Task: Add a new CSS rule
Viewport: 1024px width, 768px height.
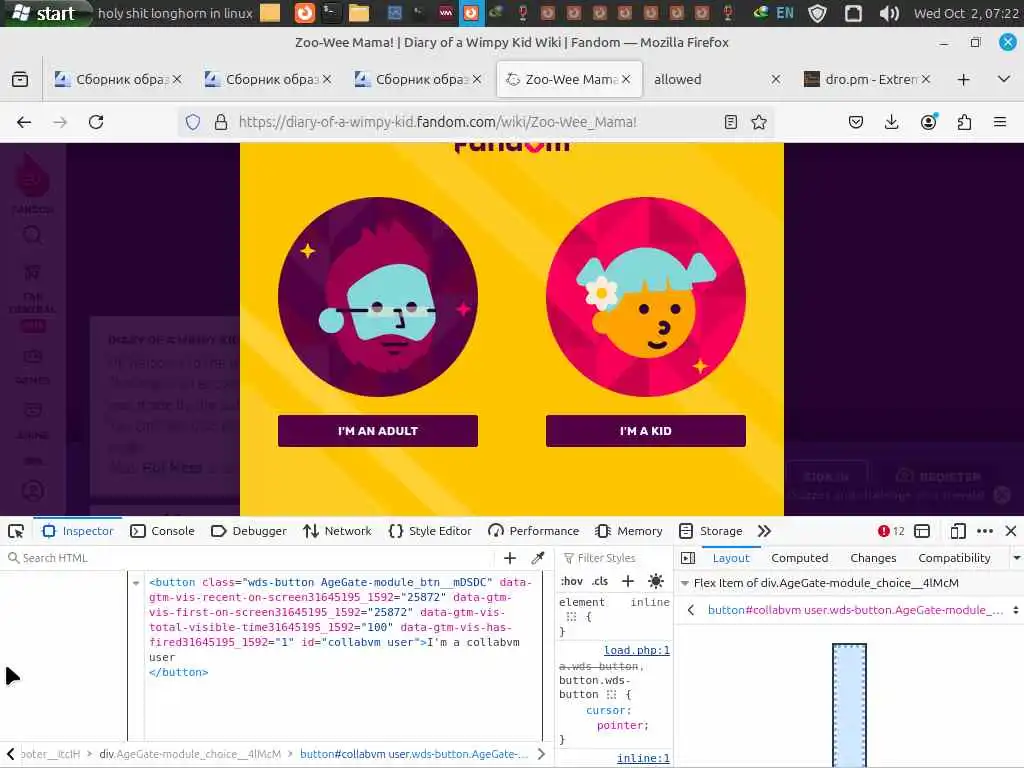Action: pyautogui.click(x=628, y=581)
